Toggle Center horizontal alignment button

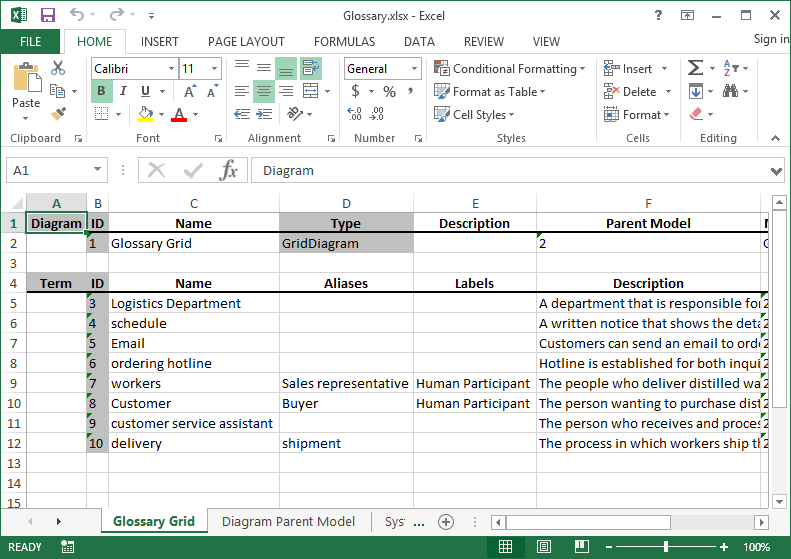point(264,91)
